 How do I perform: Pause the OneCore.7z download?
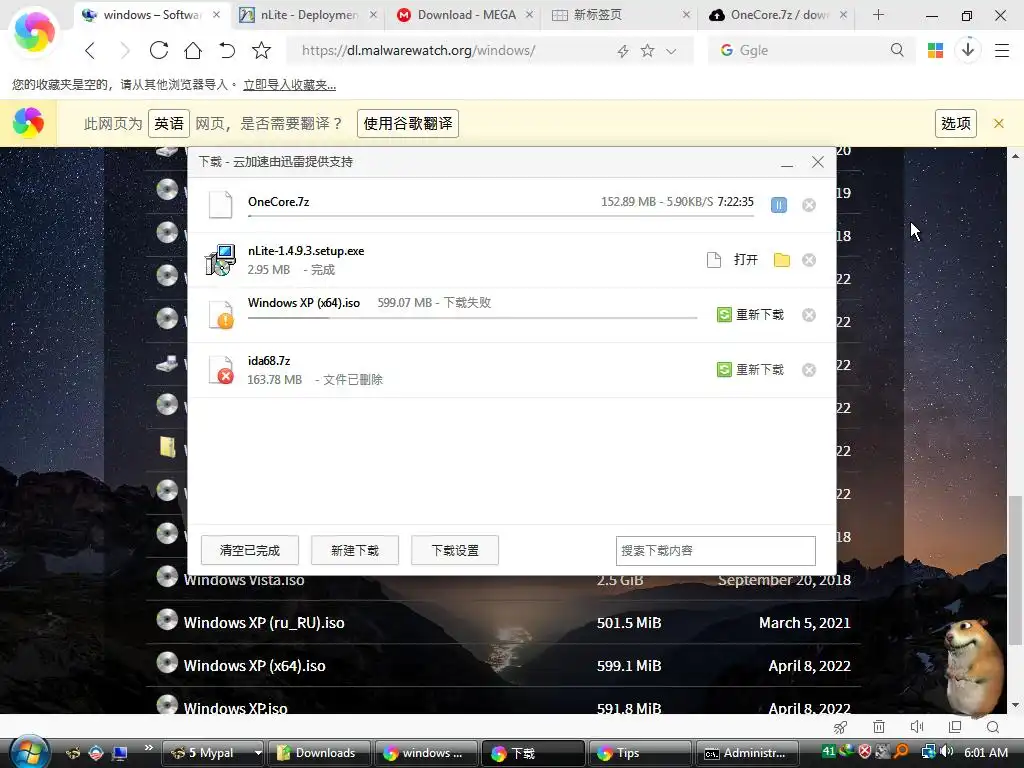tap(778, 205)
